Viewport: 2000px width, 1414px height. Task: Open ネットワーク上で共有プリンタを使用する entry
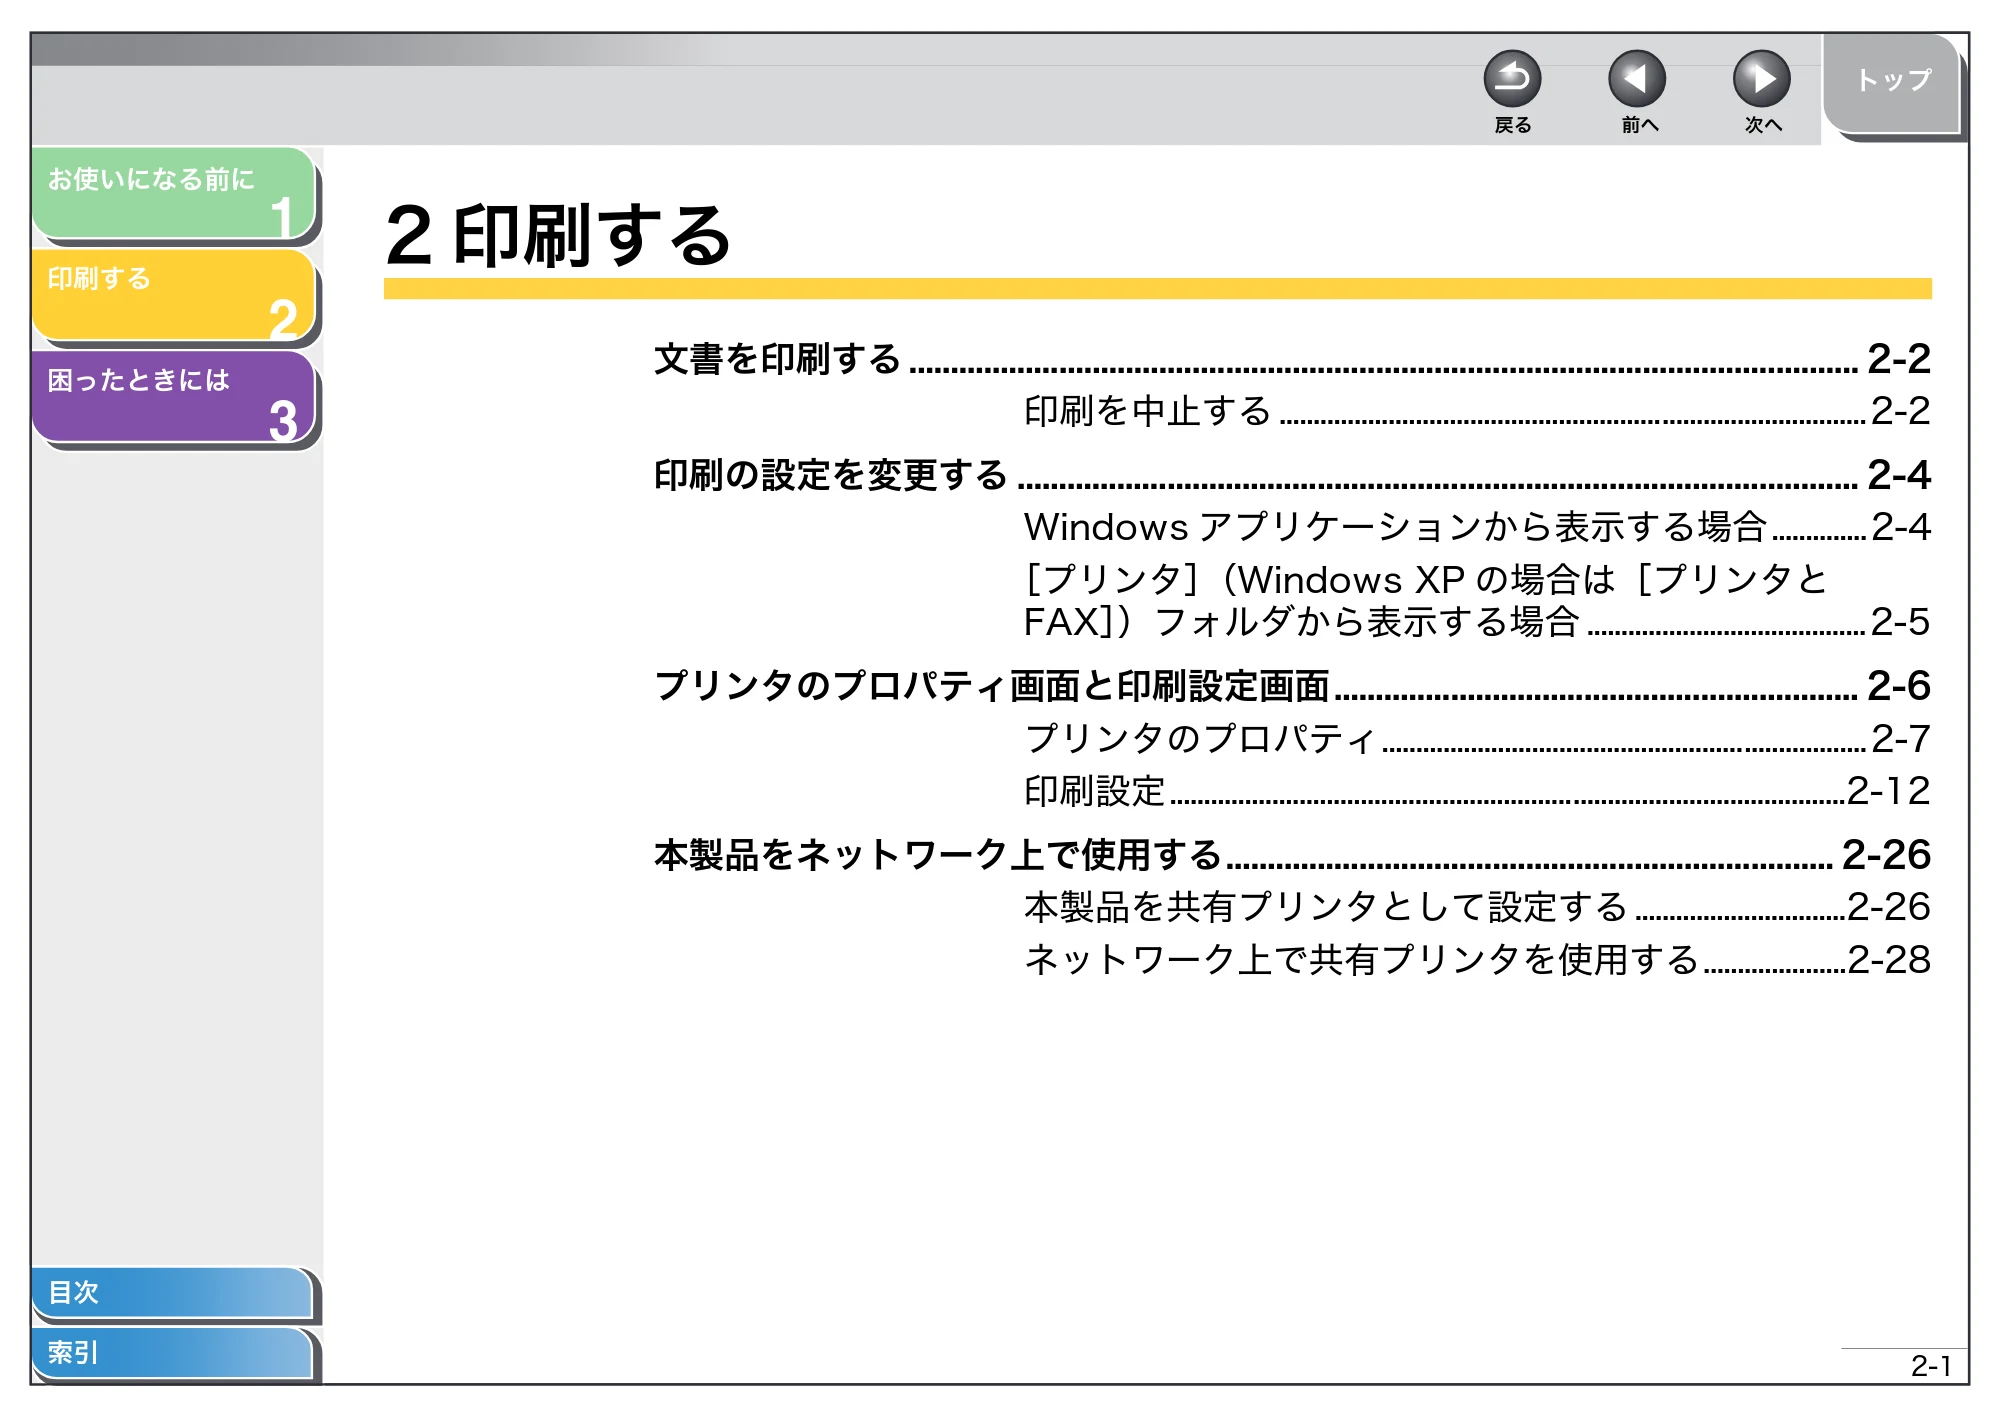pos(1477,960)
